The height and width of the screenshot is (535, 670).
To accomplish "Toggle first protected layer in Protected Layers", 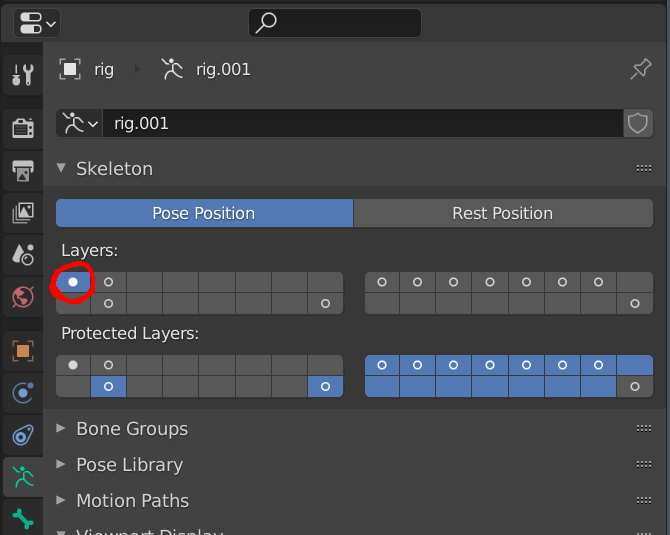I will pos(73,365).
